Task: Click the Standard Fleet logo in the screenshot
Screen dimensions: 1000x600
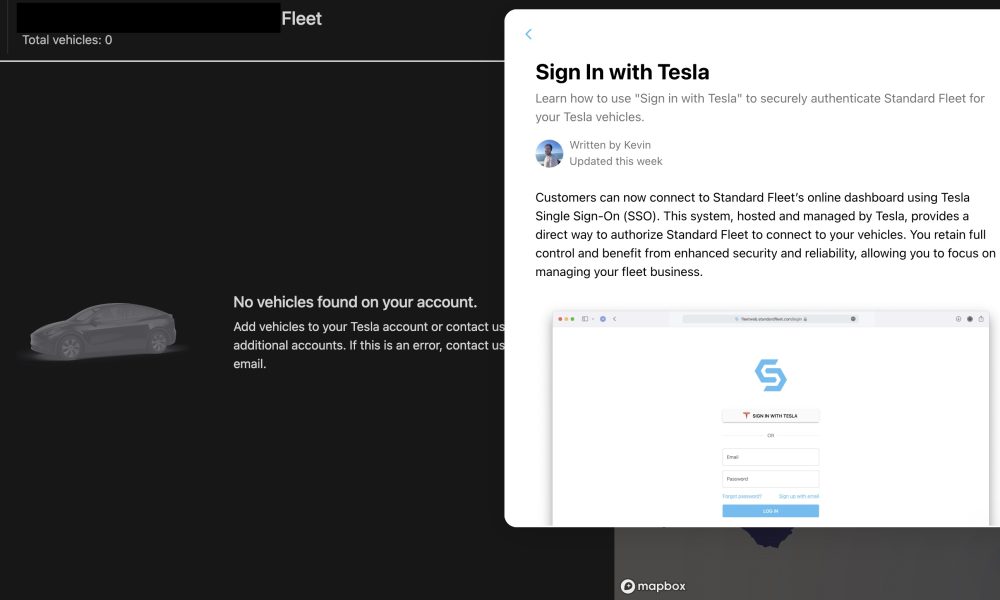Action: (770, 375)
